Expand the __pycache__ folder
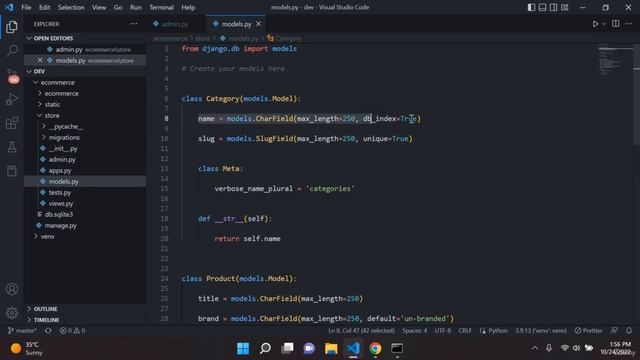The image size is (640, 360). [85, 127]
